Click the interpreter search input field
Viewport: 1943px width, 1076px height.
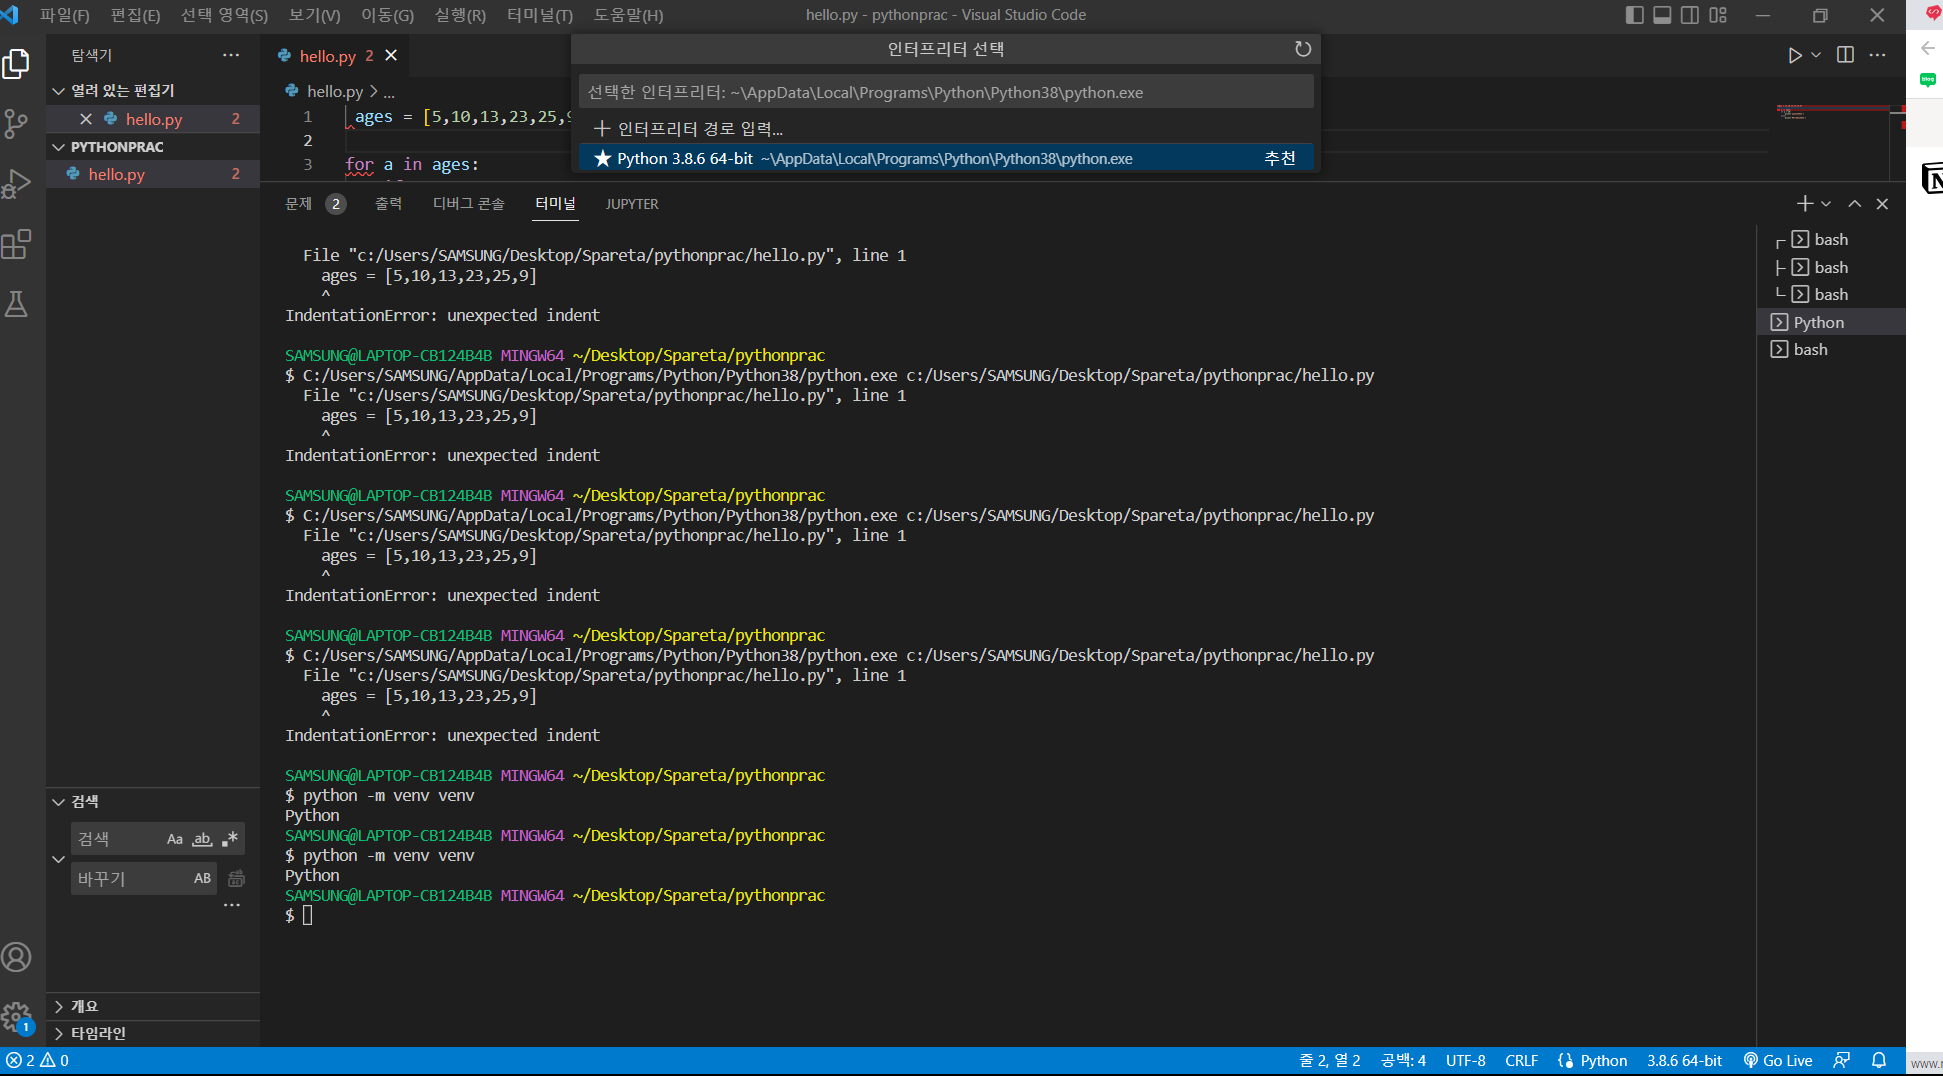946,92
